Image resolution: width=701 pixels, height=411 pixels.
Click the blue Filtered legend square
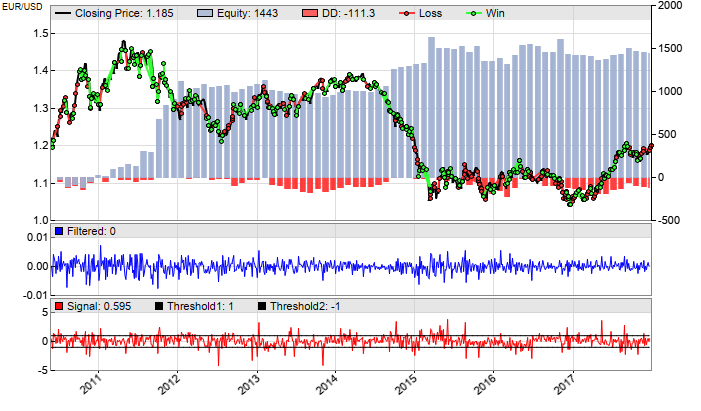(x=60, y=232)
